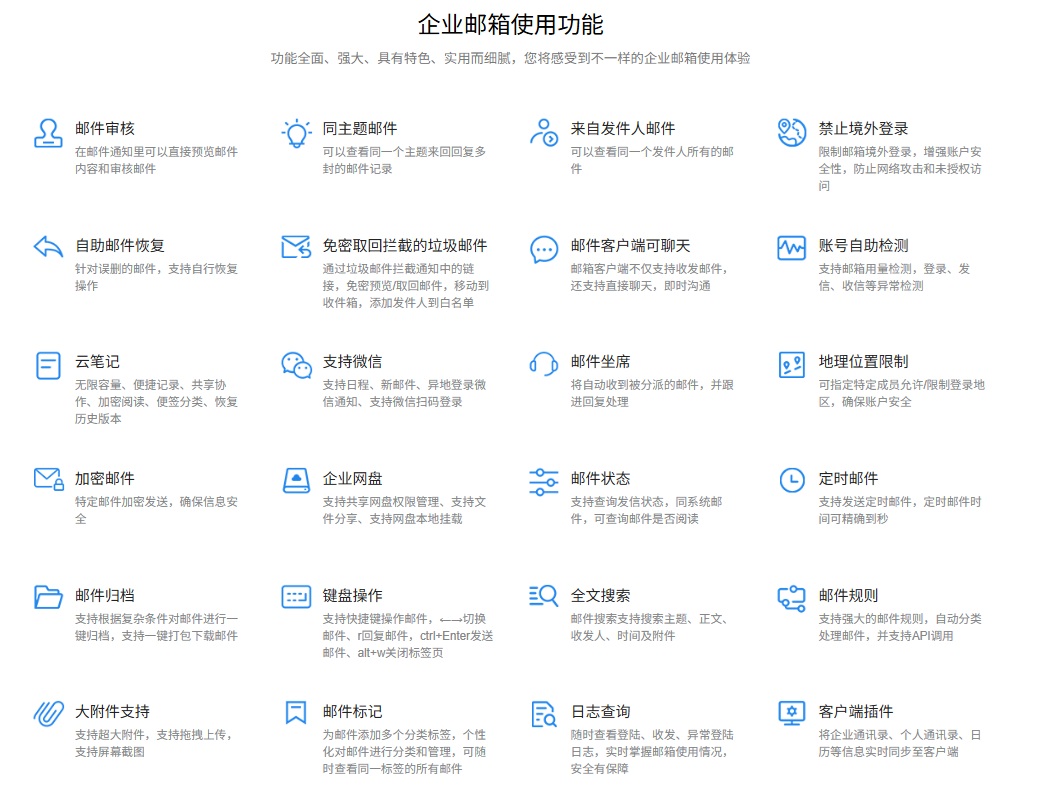This screenshot has height=792, width=1049.
Task: Click the keyboard icon for 键盘操作
Action: click(x=296, y=597)
